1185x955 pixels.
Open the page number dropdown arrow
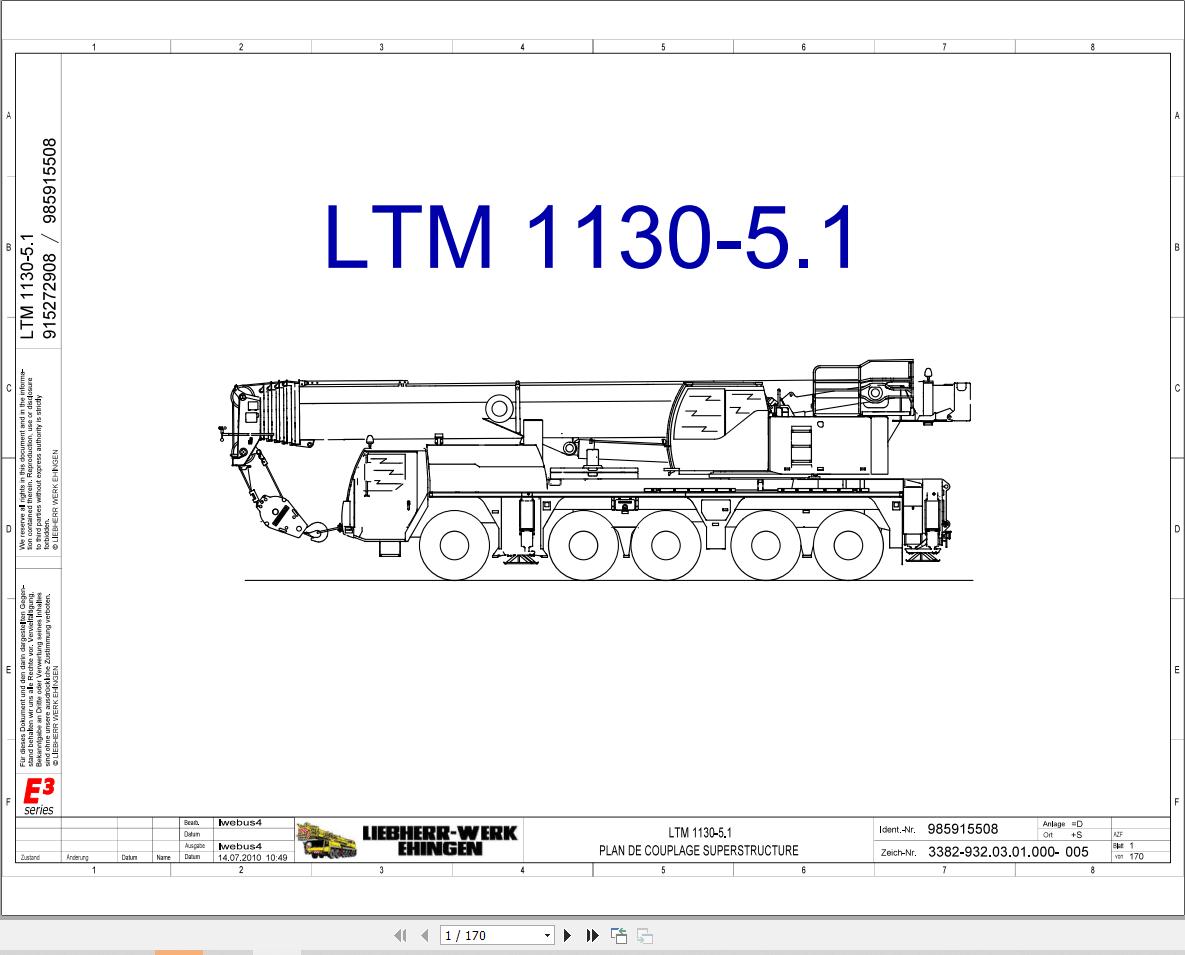point(547,935)
